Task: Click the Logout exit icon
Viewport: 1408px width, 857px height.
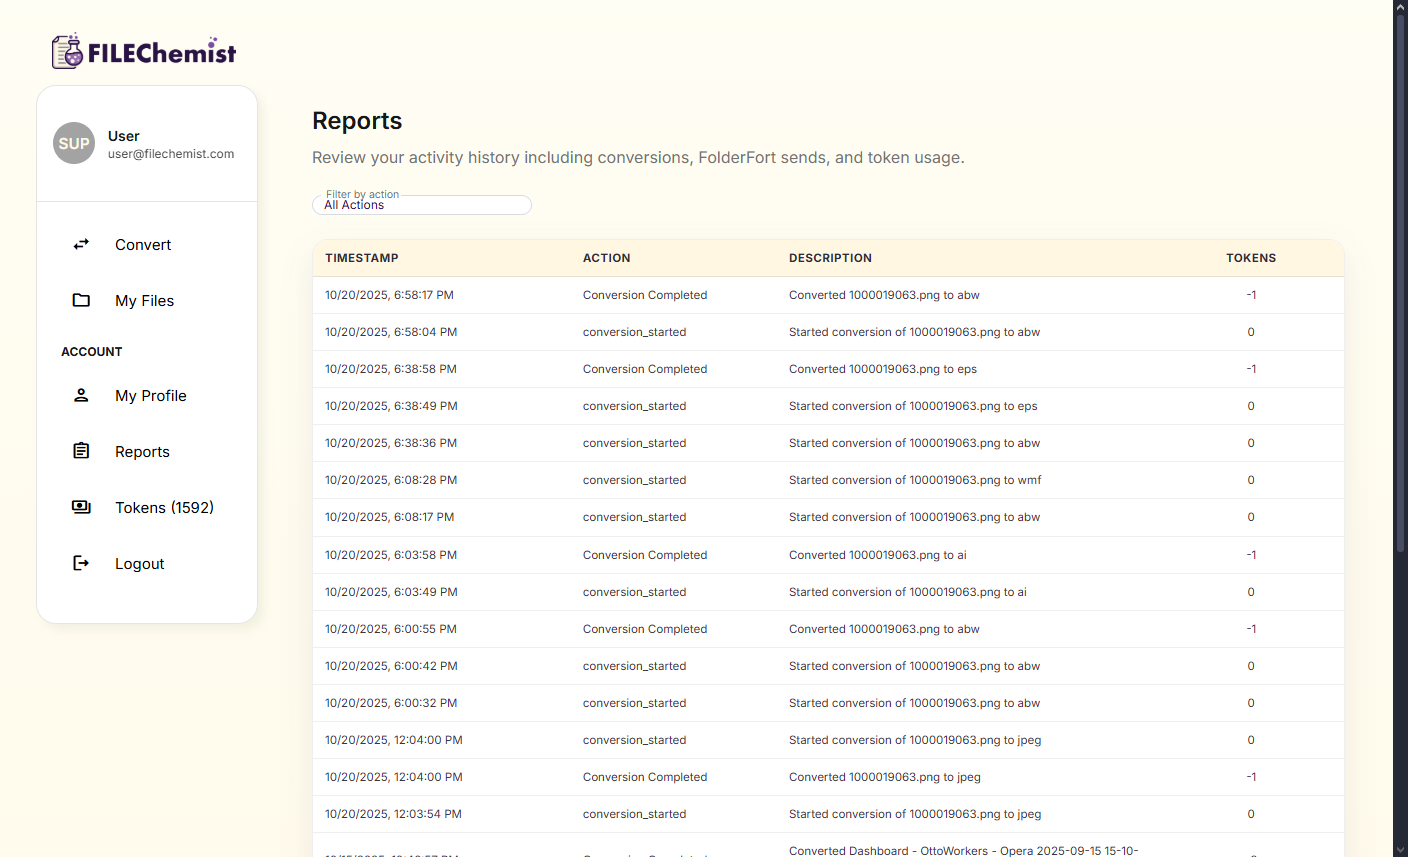Action: pos(81,563)
